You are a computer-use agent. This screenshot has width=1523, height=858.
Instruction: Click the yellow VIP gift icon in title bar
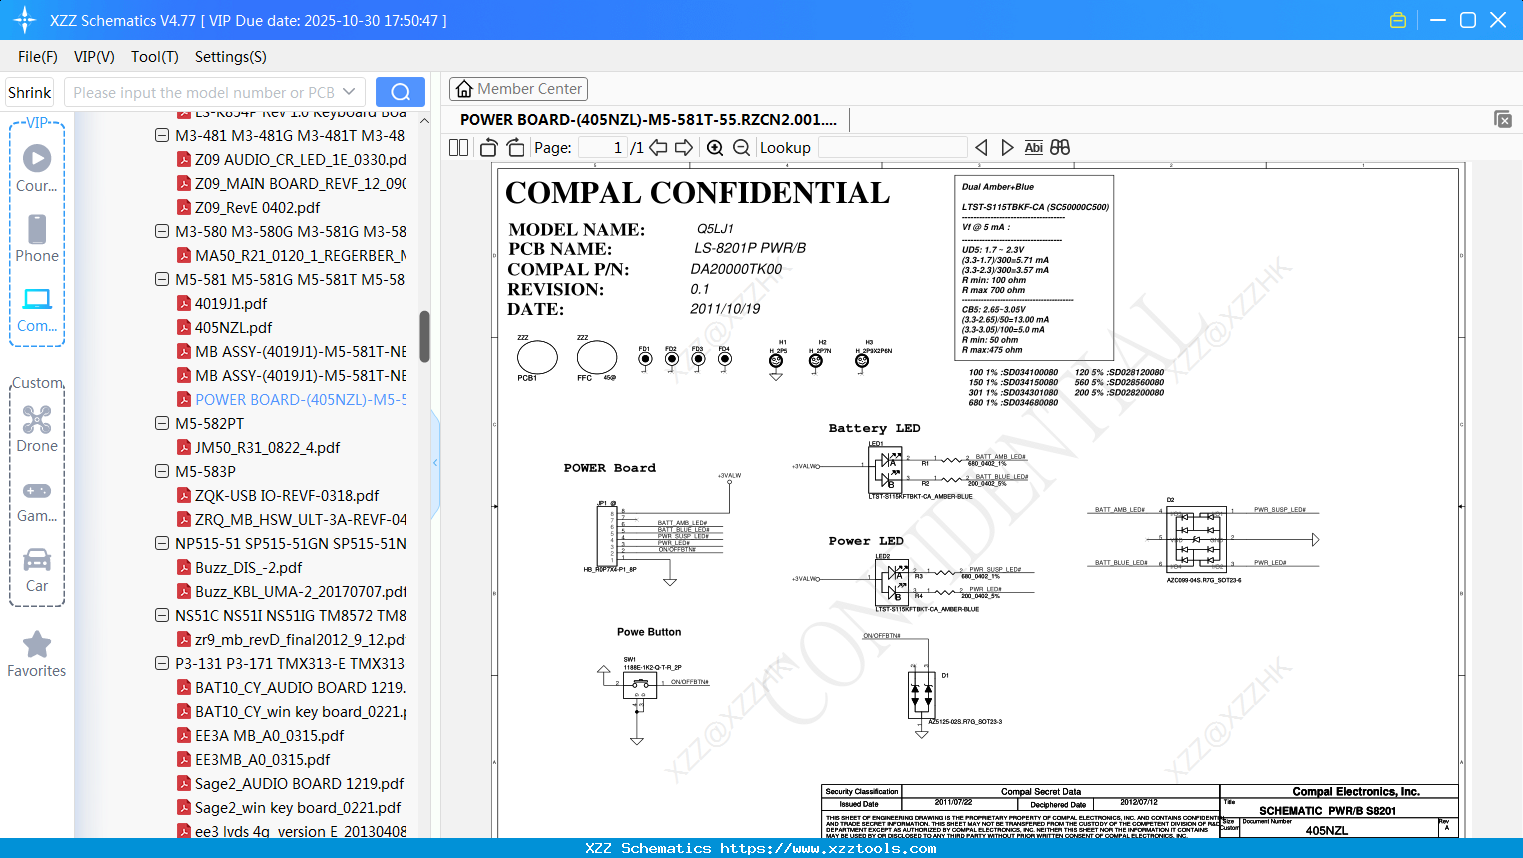[x=1398, y=20]
